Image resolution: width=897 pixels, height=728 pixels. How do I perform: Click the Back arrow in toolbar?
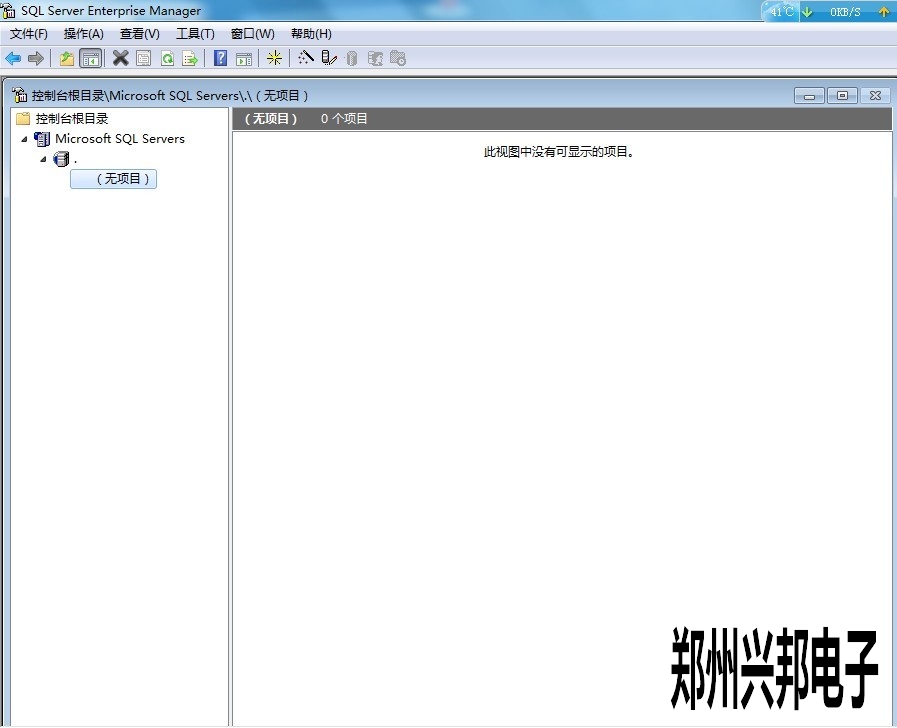13,58
